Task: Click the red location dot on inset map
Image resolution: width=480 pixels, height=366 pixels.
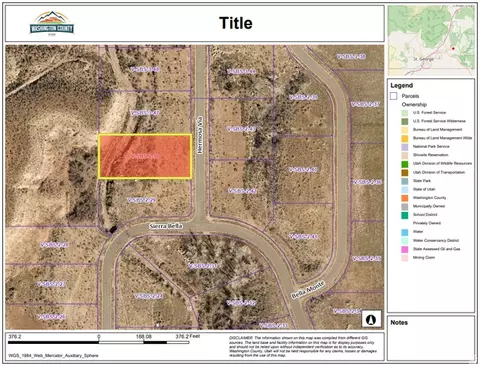Action: click(453, 49)
